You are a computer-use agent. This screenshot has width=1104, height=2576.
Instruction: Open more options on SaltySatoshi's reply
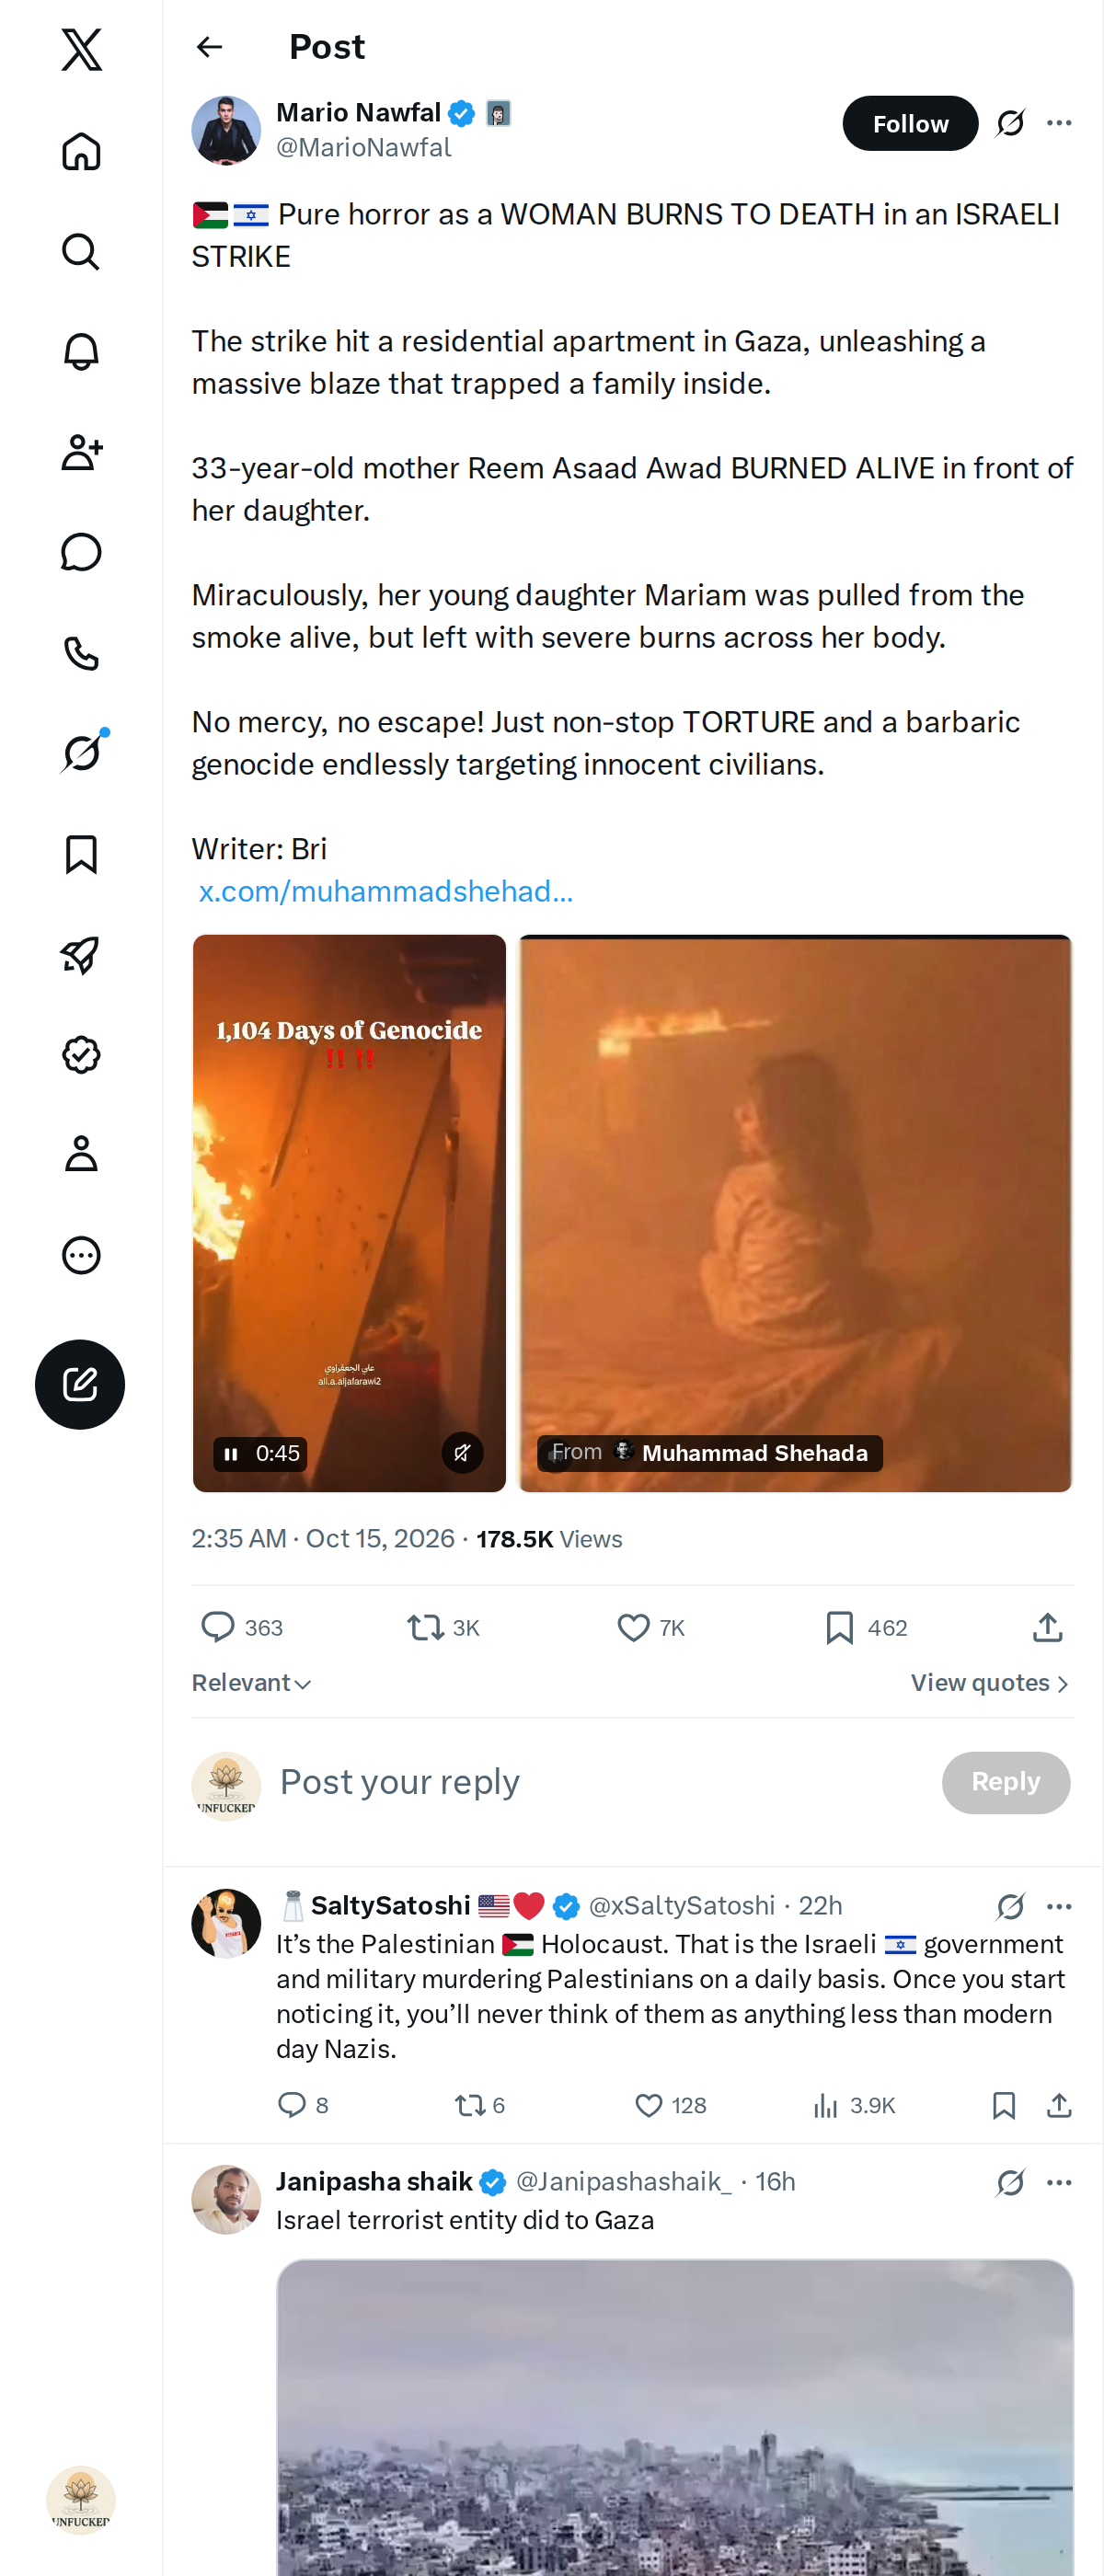coord(1059,1906)
